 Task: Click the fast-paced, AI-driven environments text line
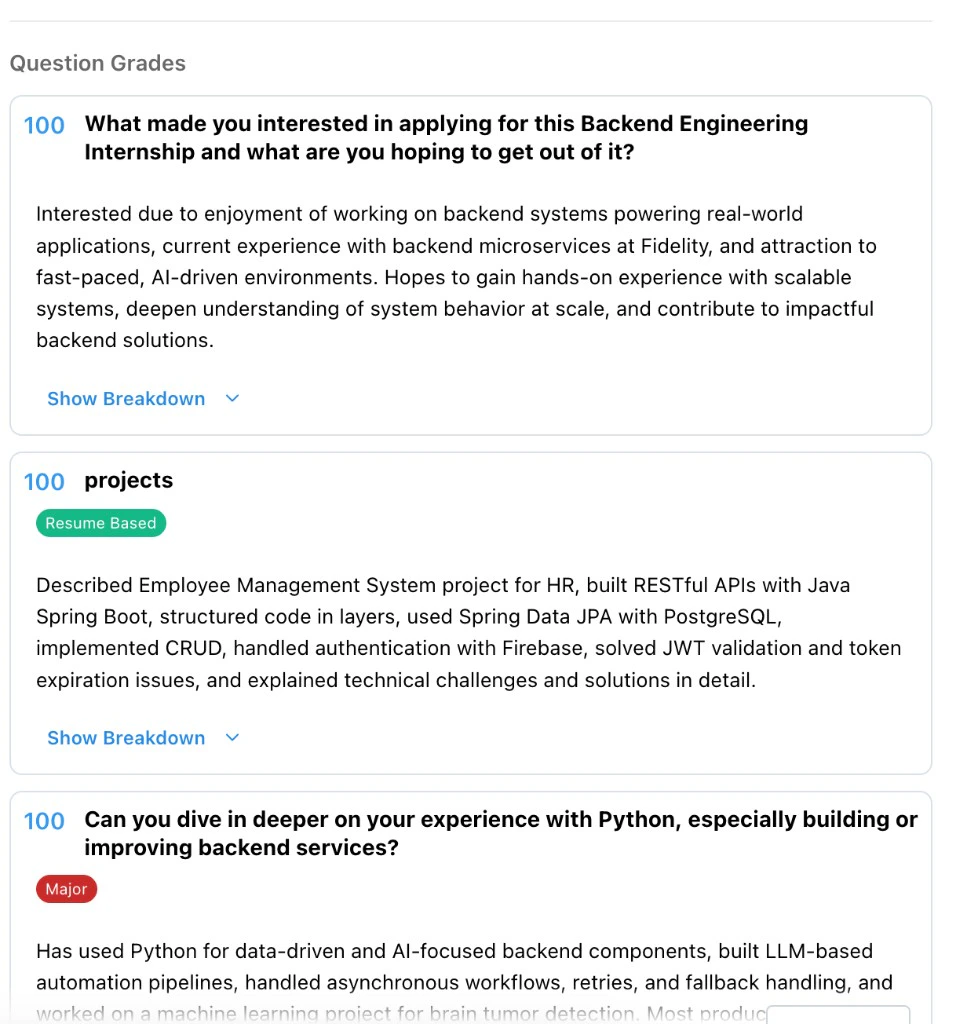(443, 277)
